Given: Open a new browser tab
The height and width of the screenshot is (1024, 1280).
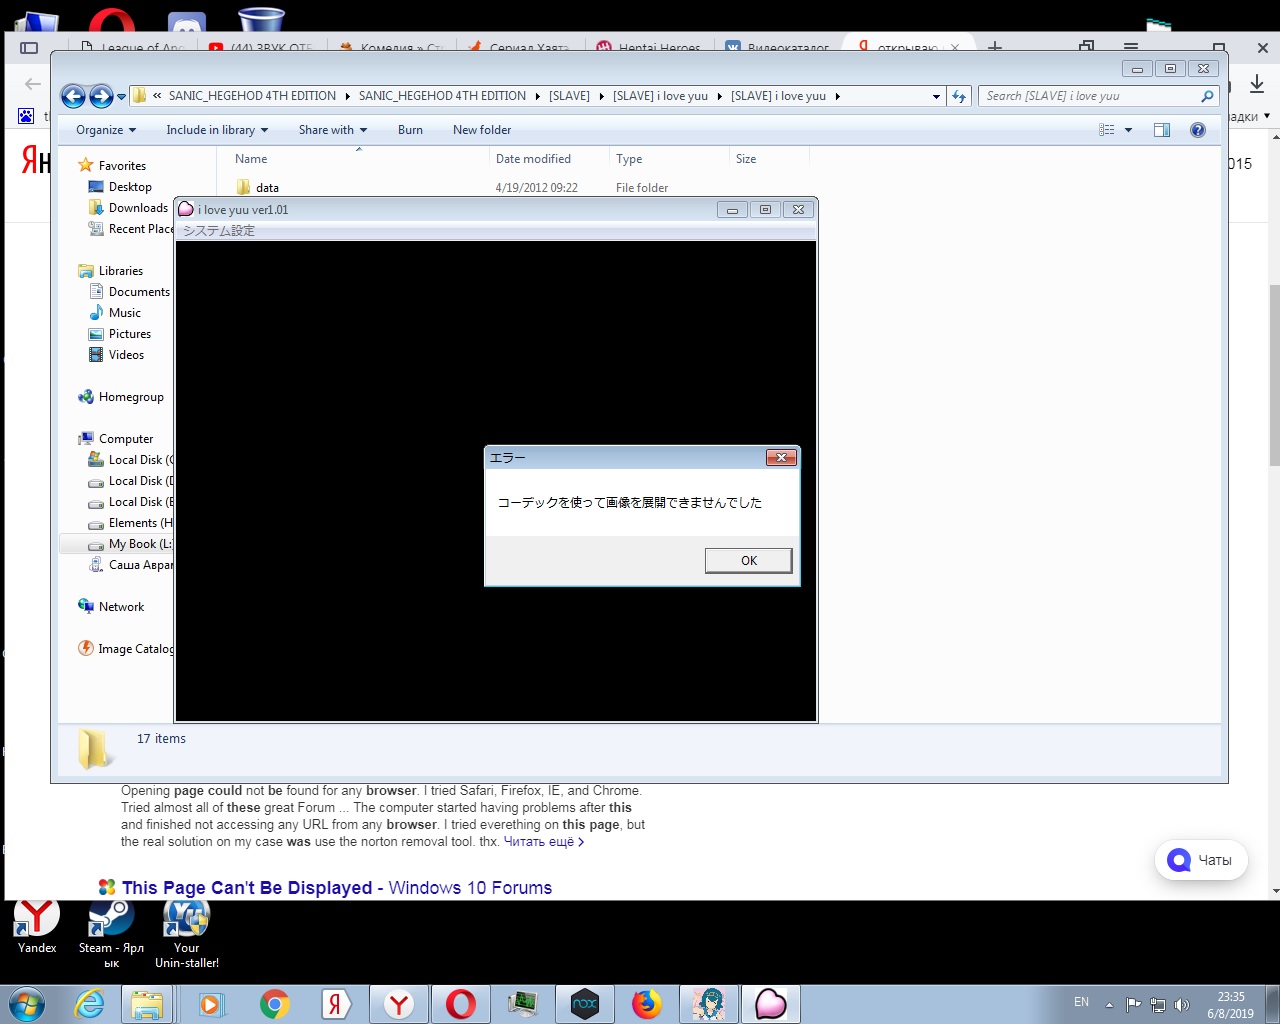Looking at the screenshot, I should point(995,47).
